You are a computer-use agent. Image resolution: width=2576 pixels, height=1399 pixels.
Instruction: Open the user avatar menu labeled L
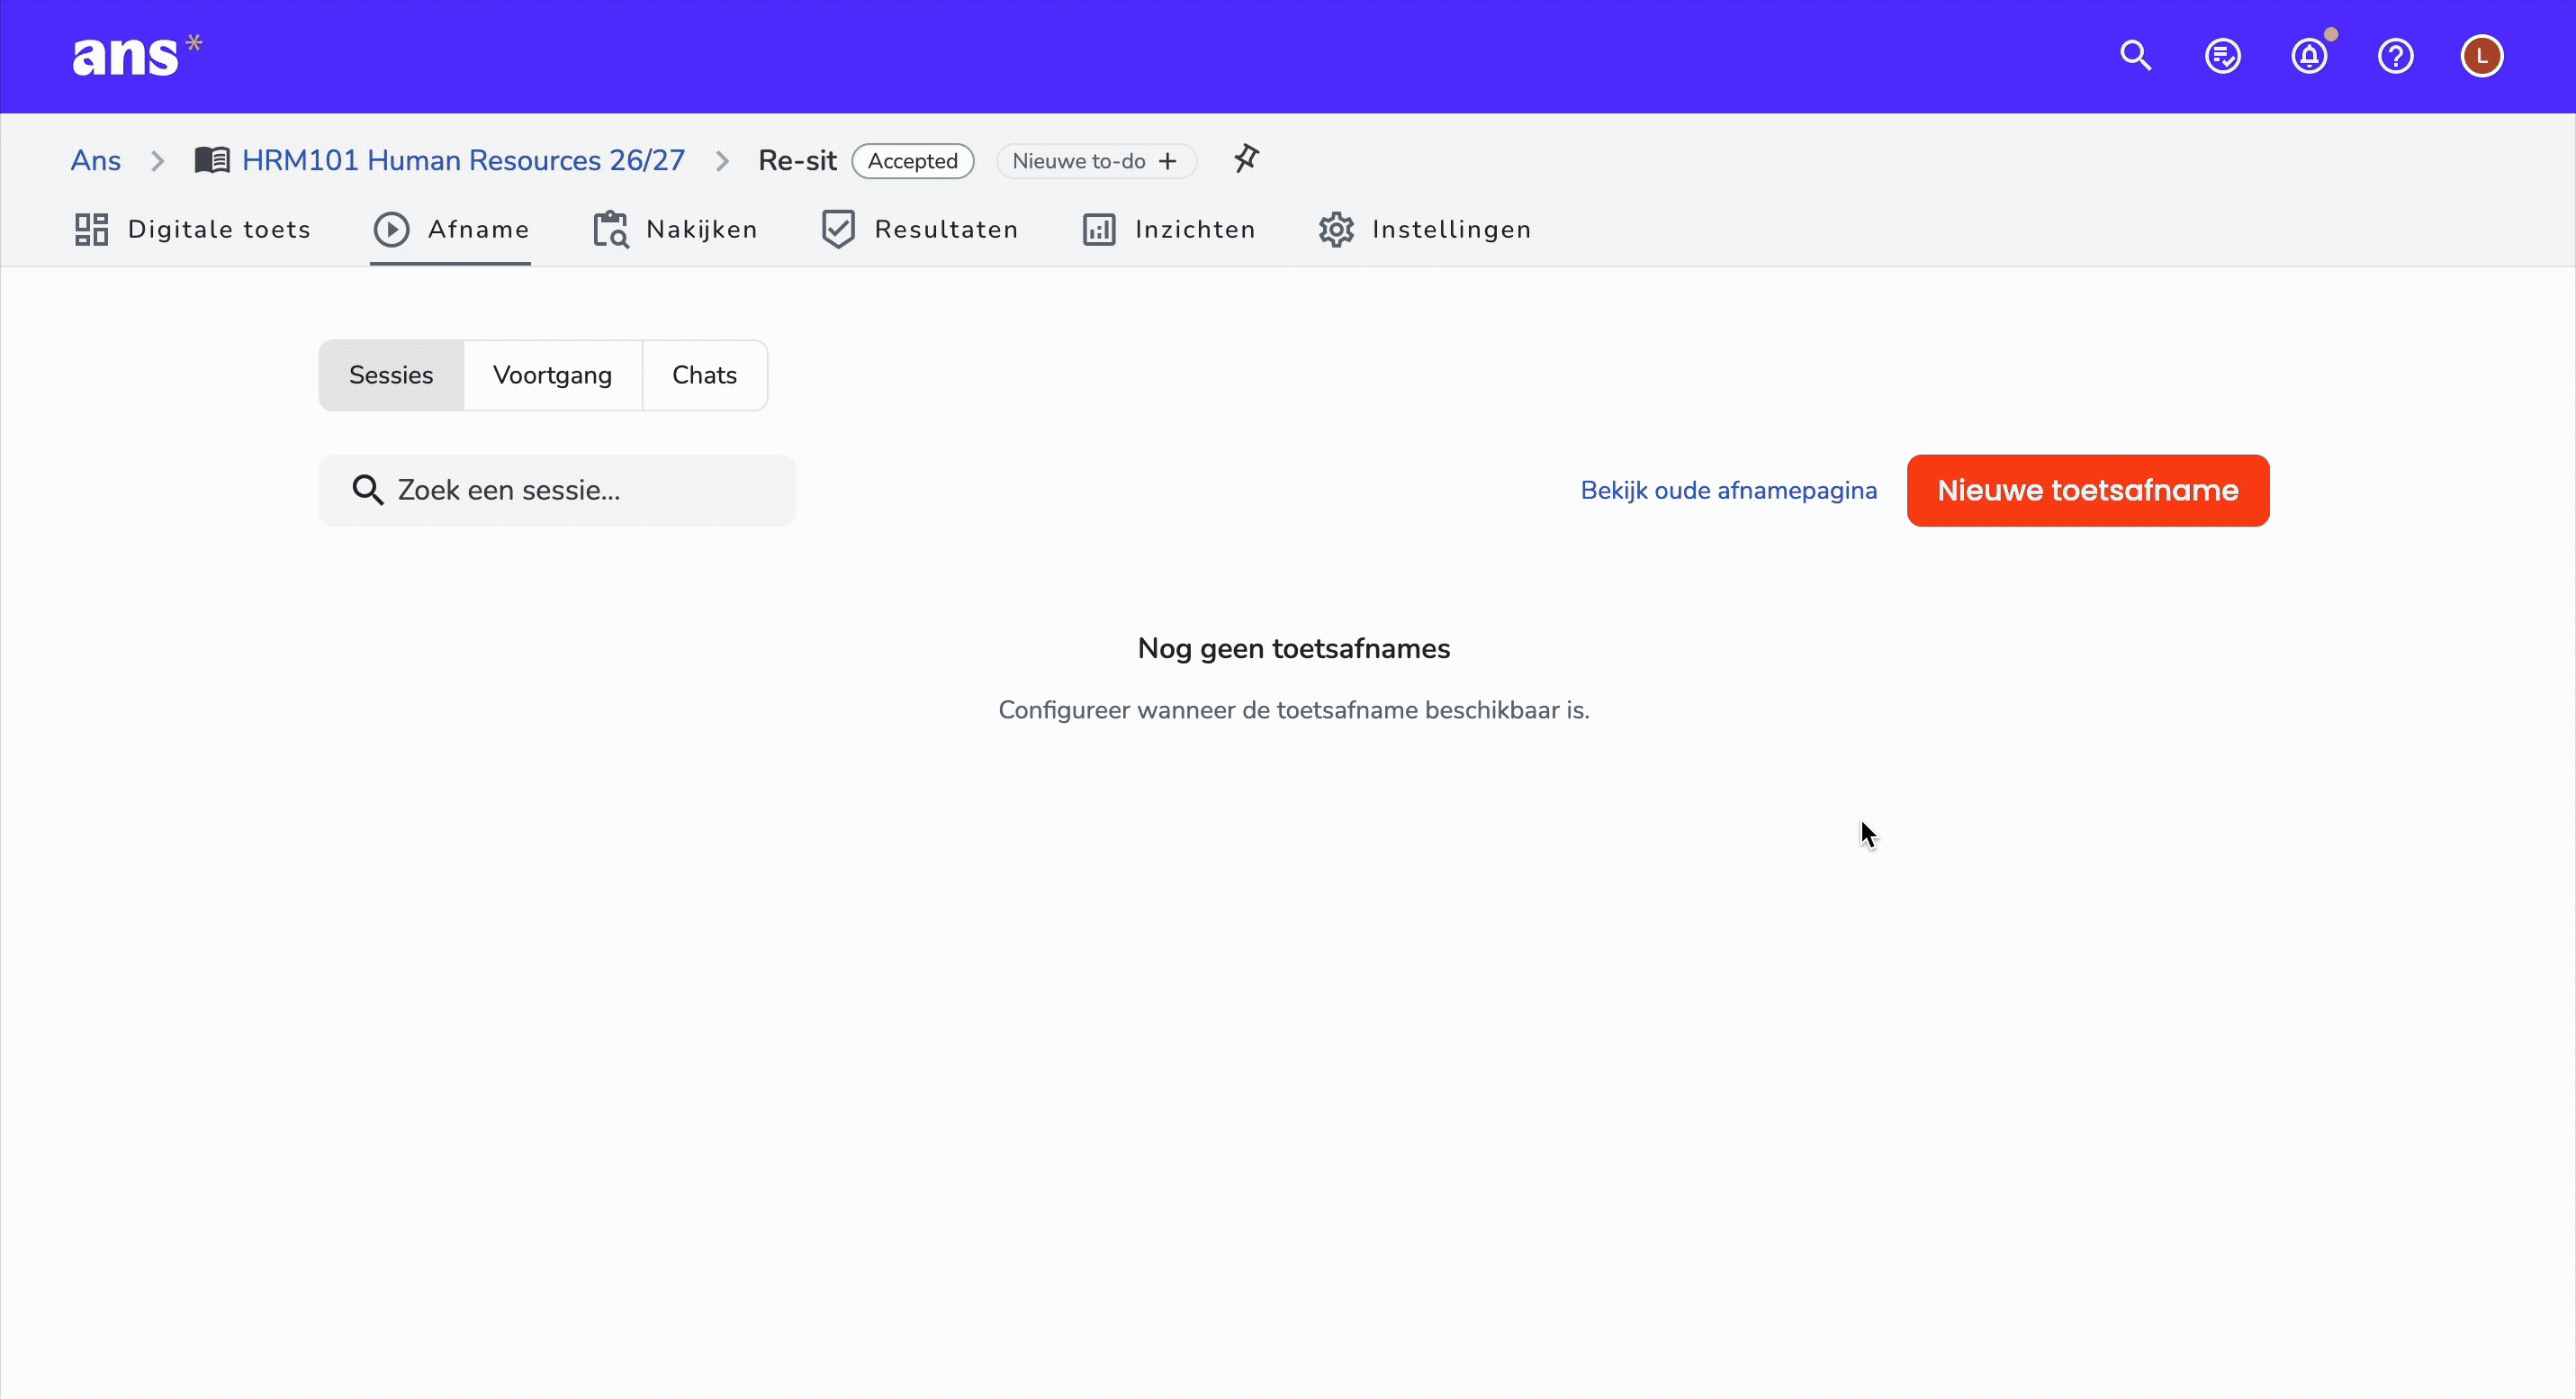[x=2481, y=56]
